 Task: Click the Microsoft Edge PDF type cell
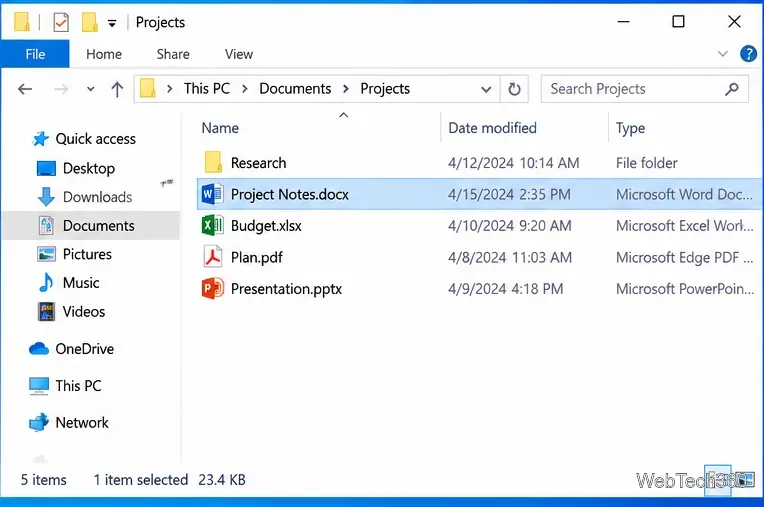(684, 257)
